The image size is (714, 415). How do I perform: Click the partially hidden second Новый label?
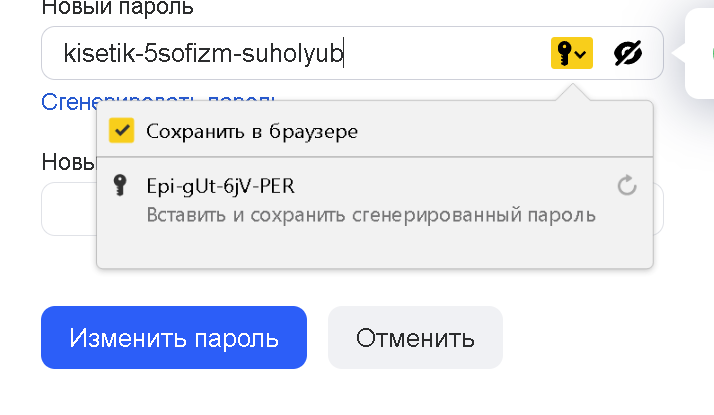click(69, 162)
